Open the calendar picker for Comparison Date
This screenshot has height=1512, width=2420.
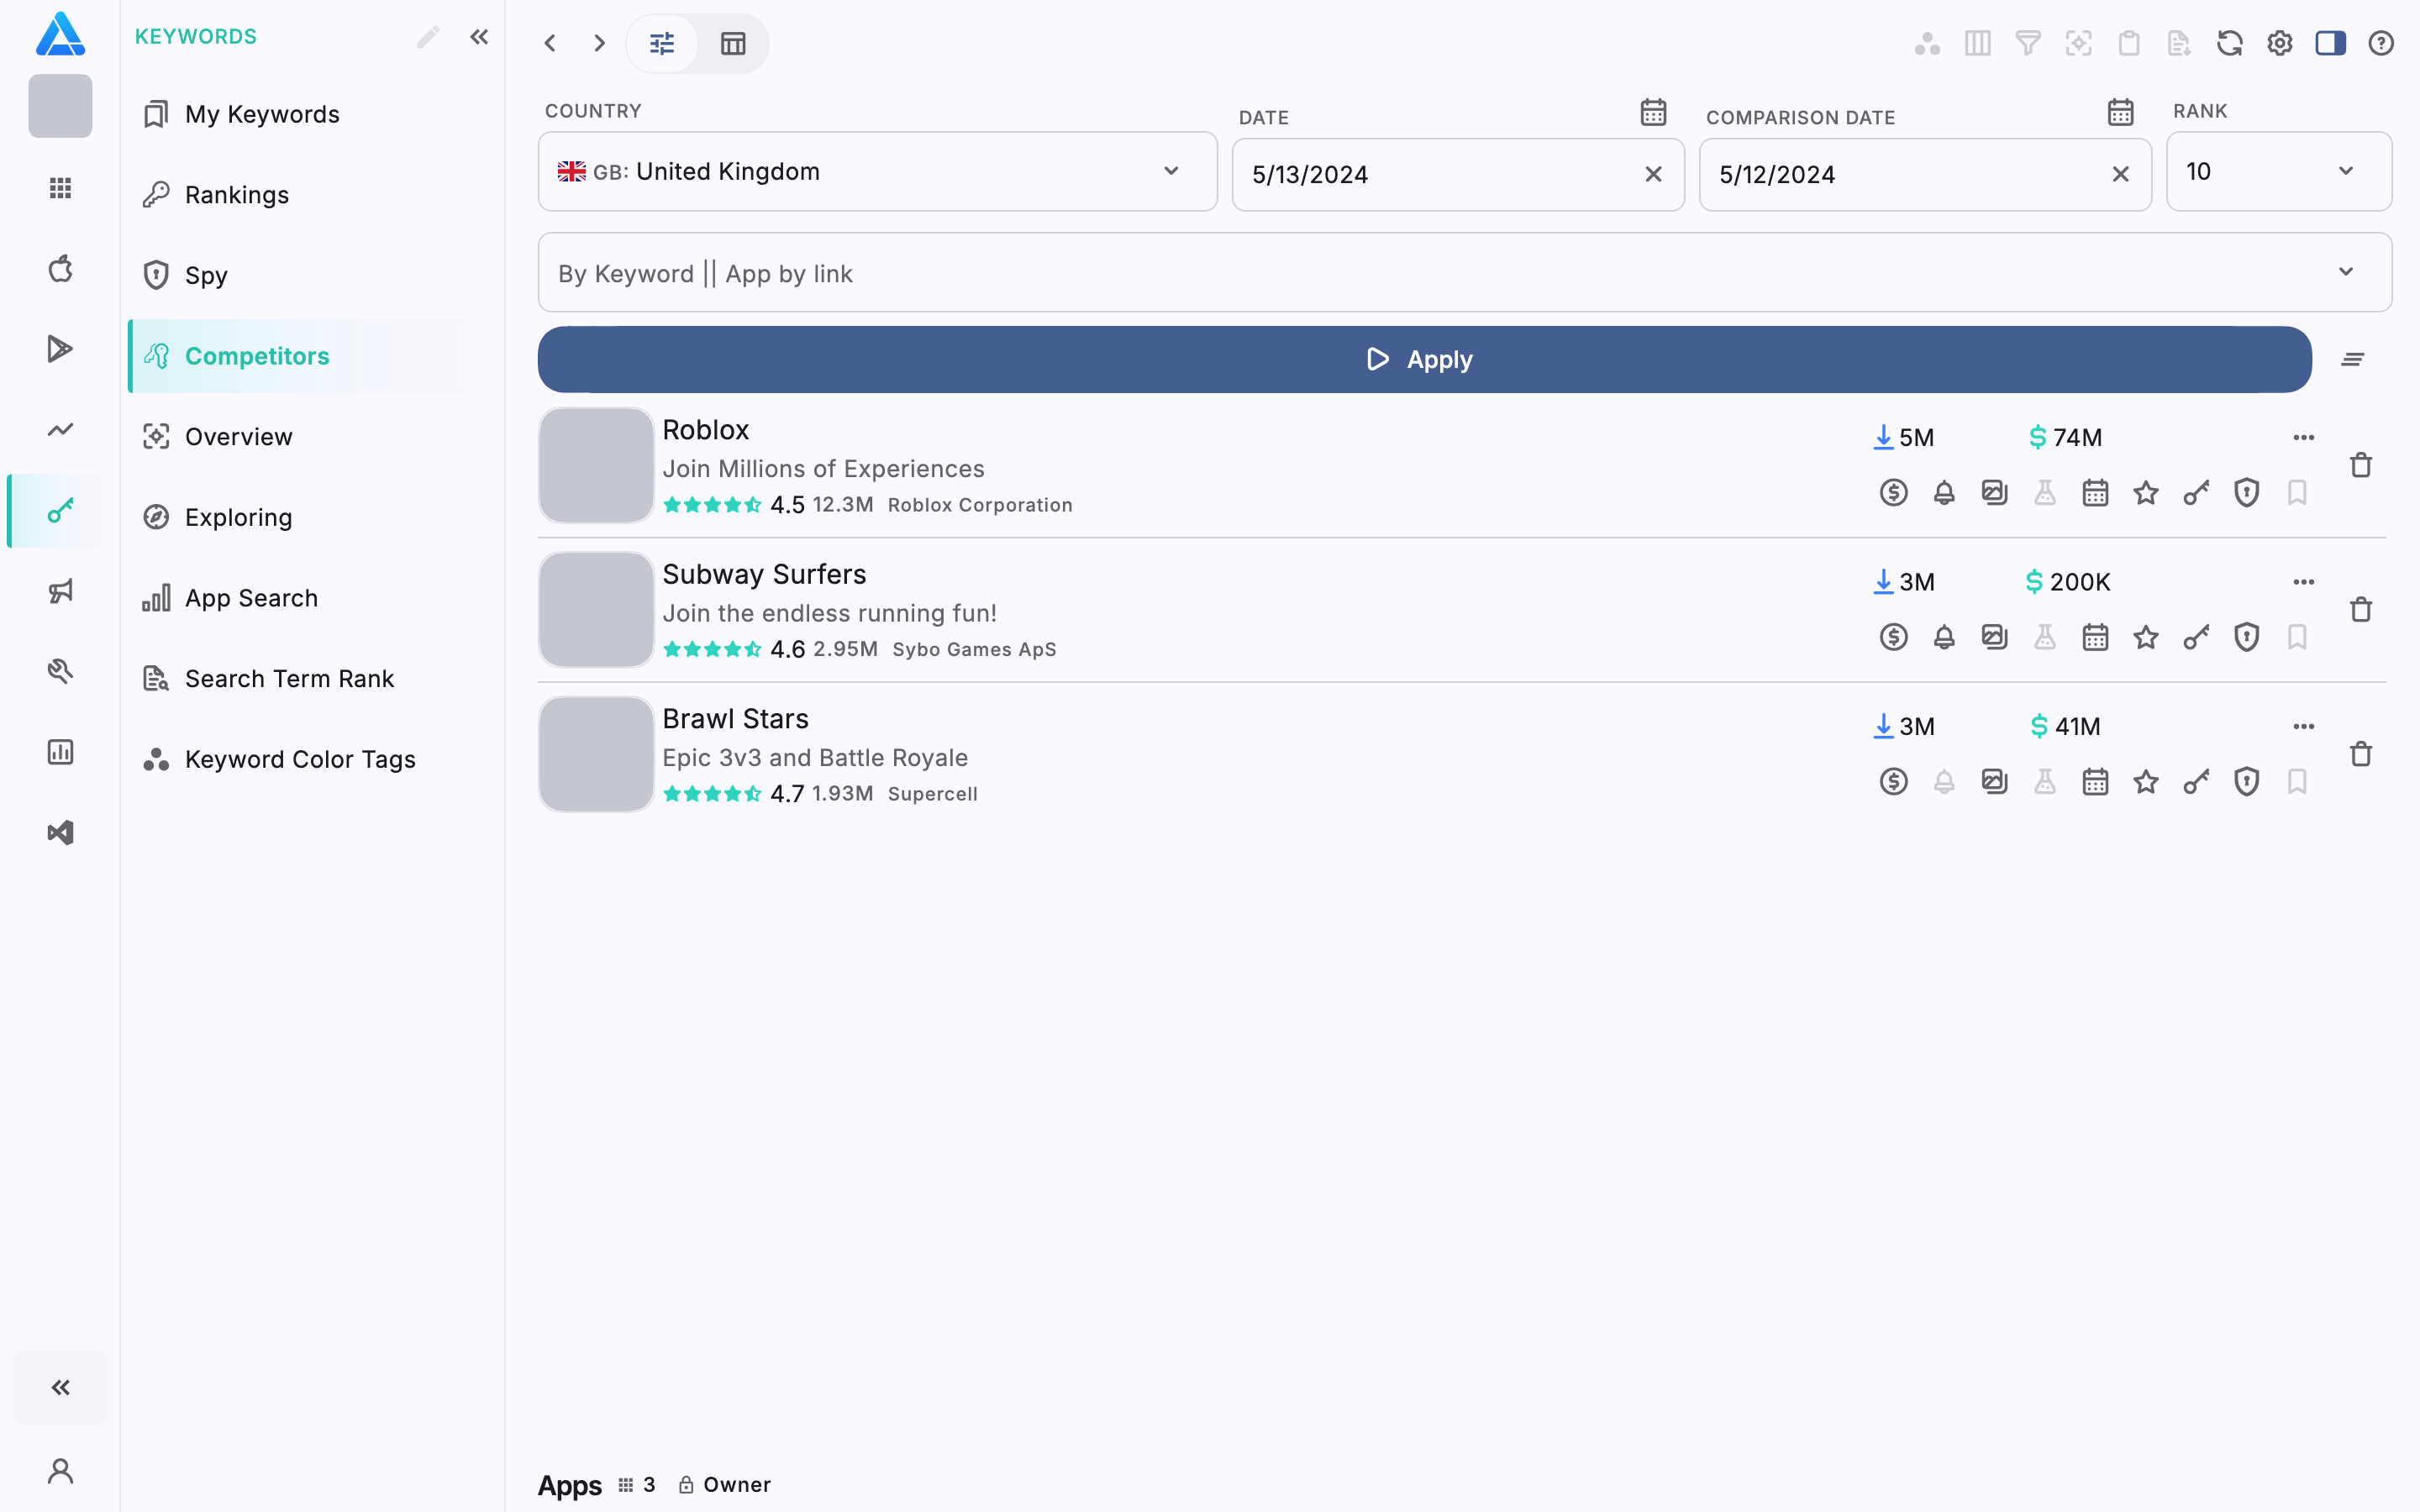coord(2121,112)
